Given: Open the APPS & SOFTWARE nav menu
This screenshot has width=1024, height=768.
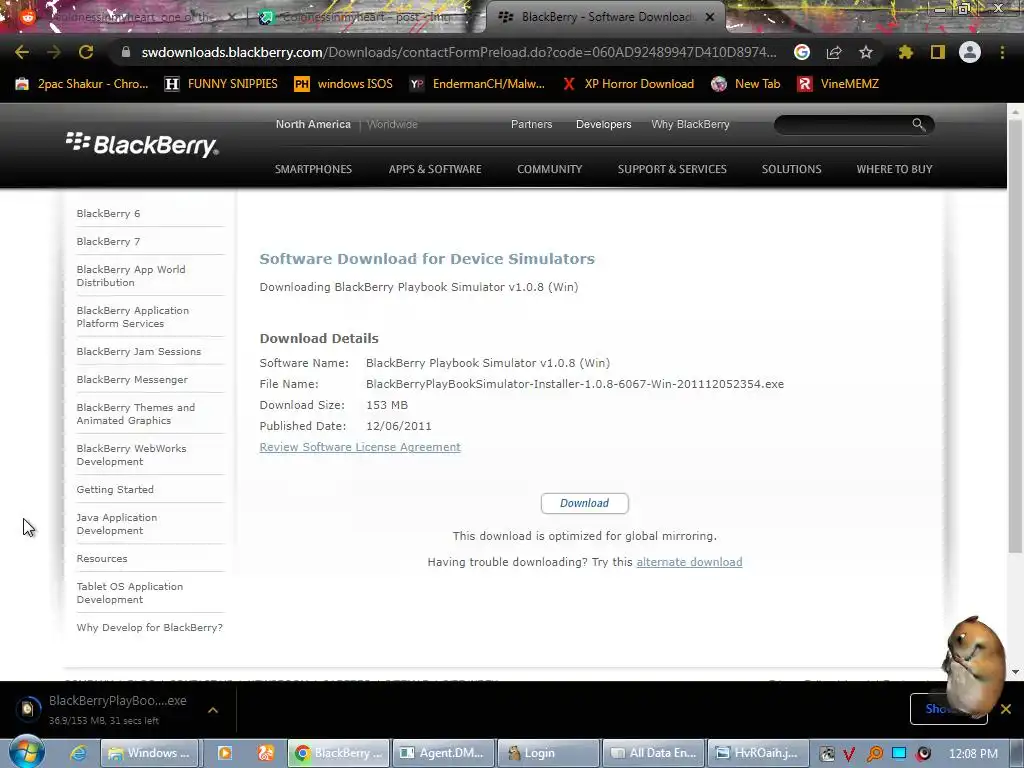Looking at the screenshot, I should pyautogui.click(x=435, y=169).
